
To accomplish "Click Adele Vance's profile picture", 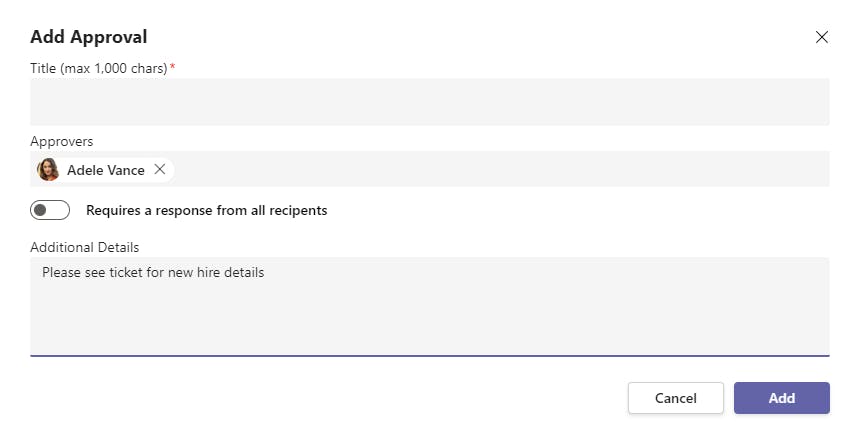I will point(48,170).
